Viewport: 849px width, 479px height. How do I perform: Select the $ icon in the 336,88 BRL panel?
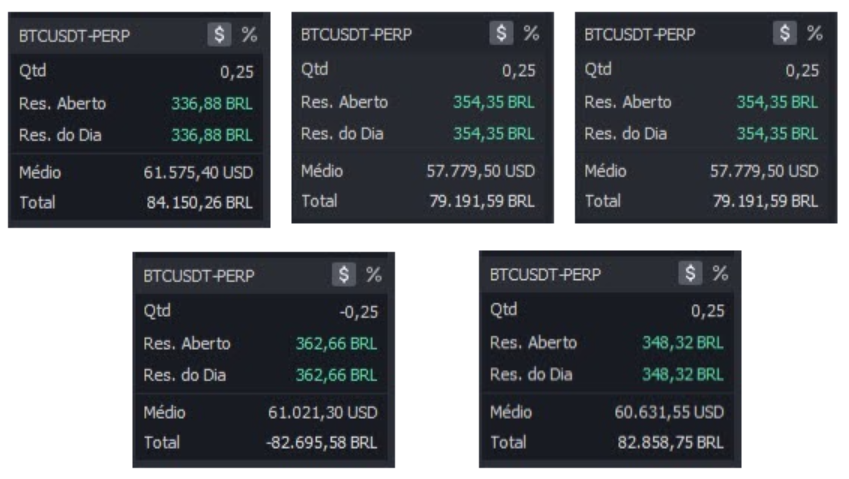pos(219,35)
